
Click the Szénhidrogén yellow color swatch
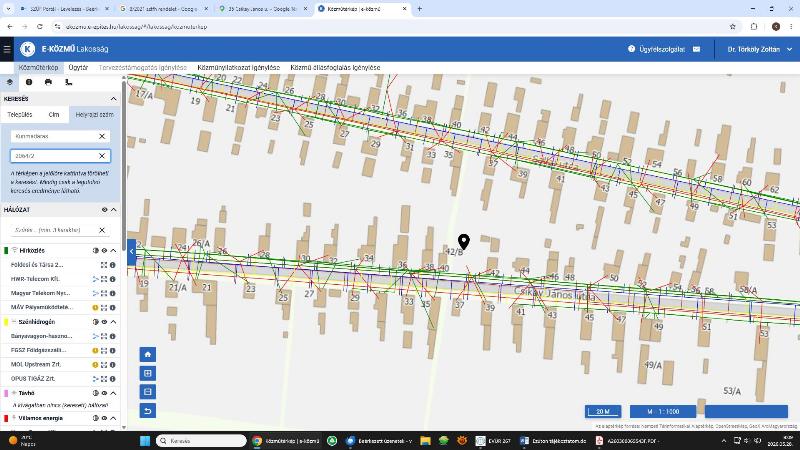point(6,322)
